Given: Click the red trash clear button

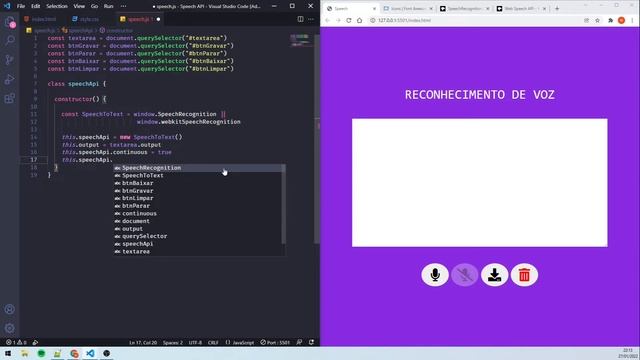Looking at the screenshot, I should 524,275.
